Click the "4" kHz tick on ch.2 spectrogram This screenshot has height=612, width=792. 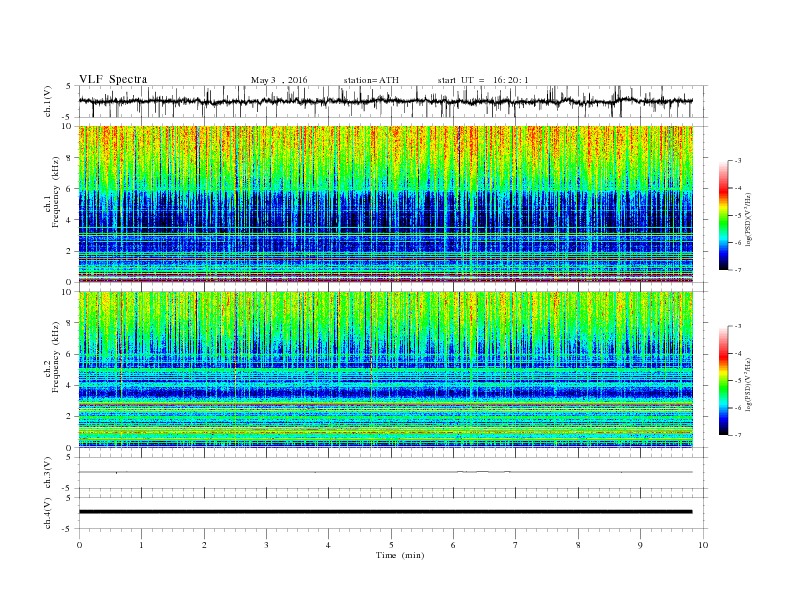[x=69, y=385]
